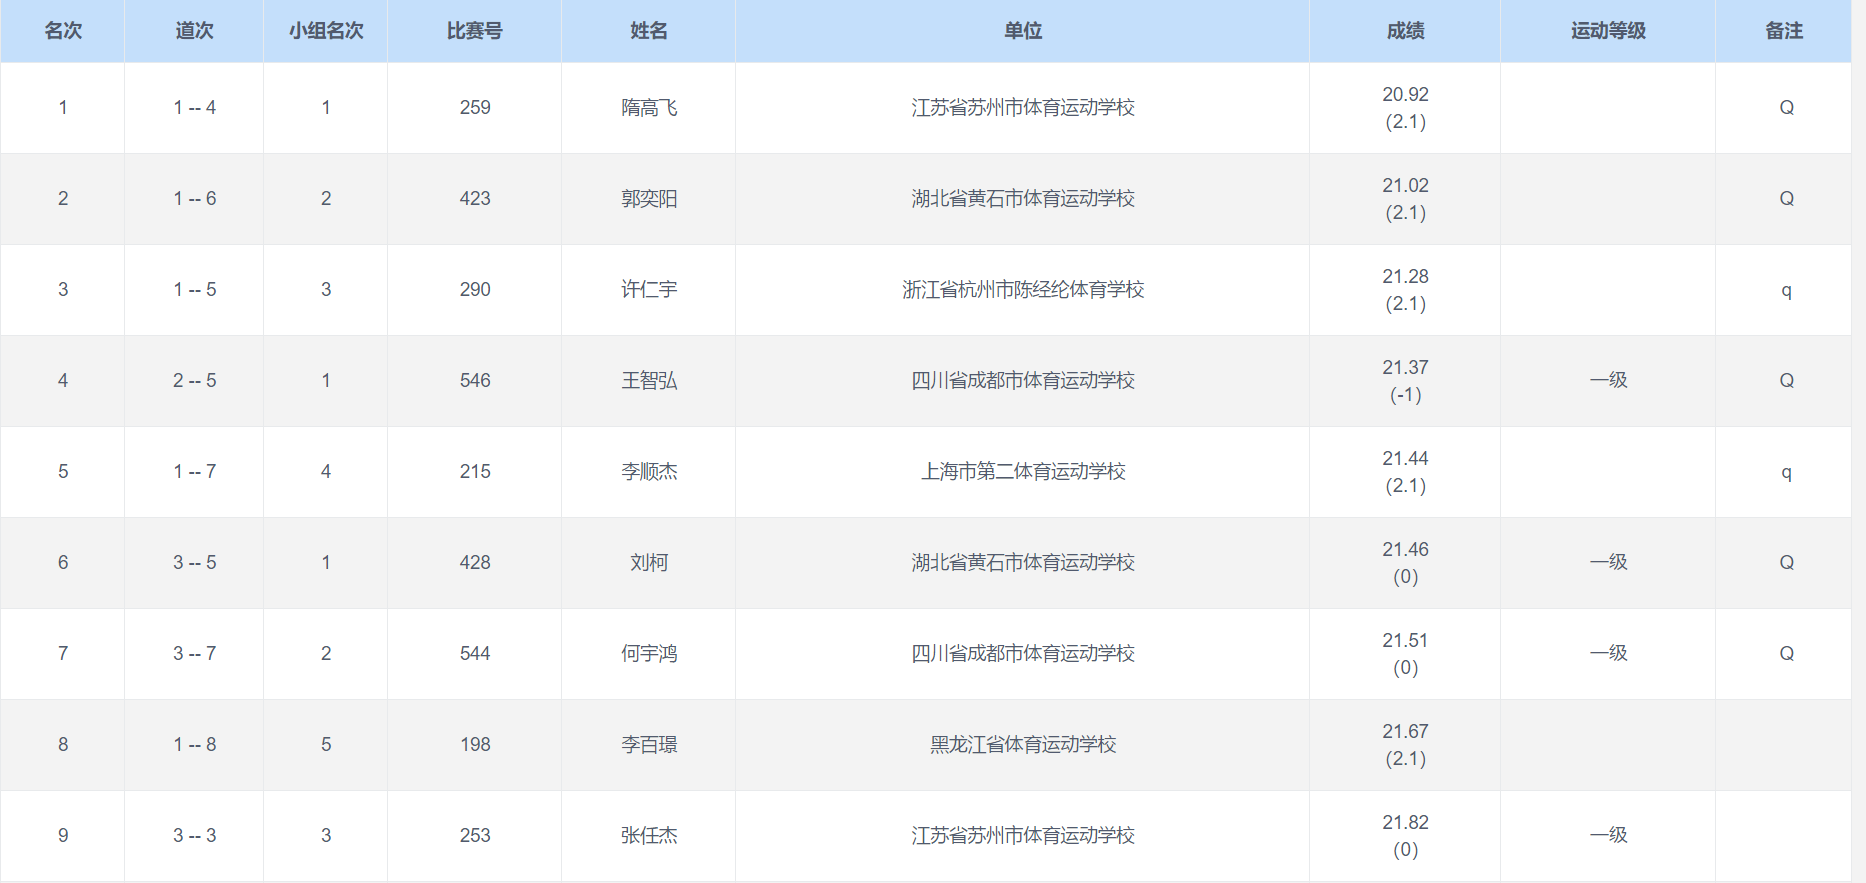1866x883 pixels.
Task: Click 湖北省黄石市体育运动学校 in 郭奕阳 row
Action: pyautogui.click(x=1023, y=199)
